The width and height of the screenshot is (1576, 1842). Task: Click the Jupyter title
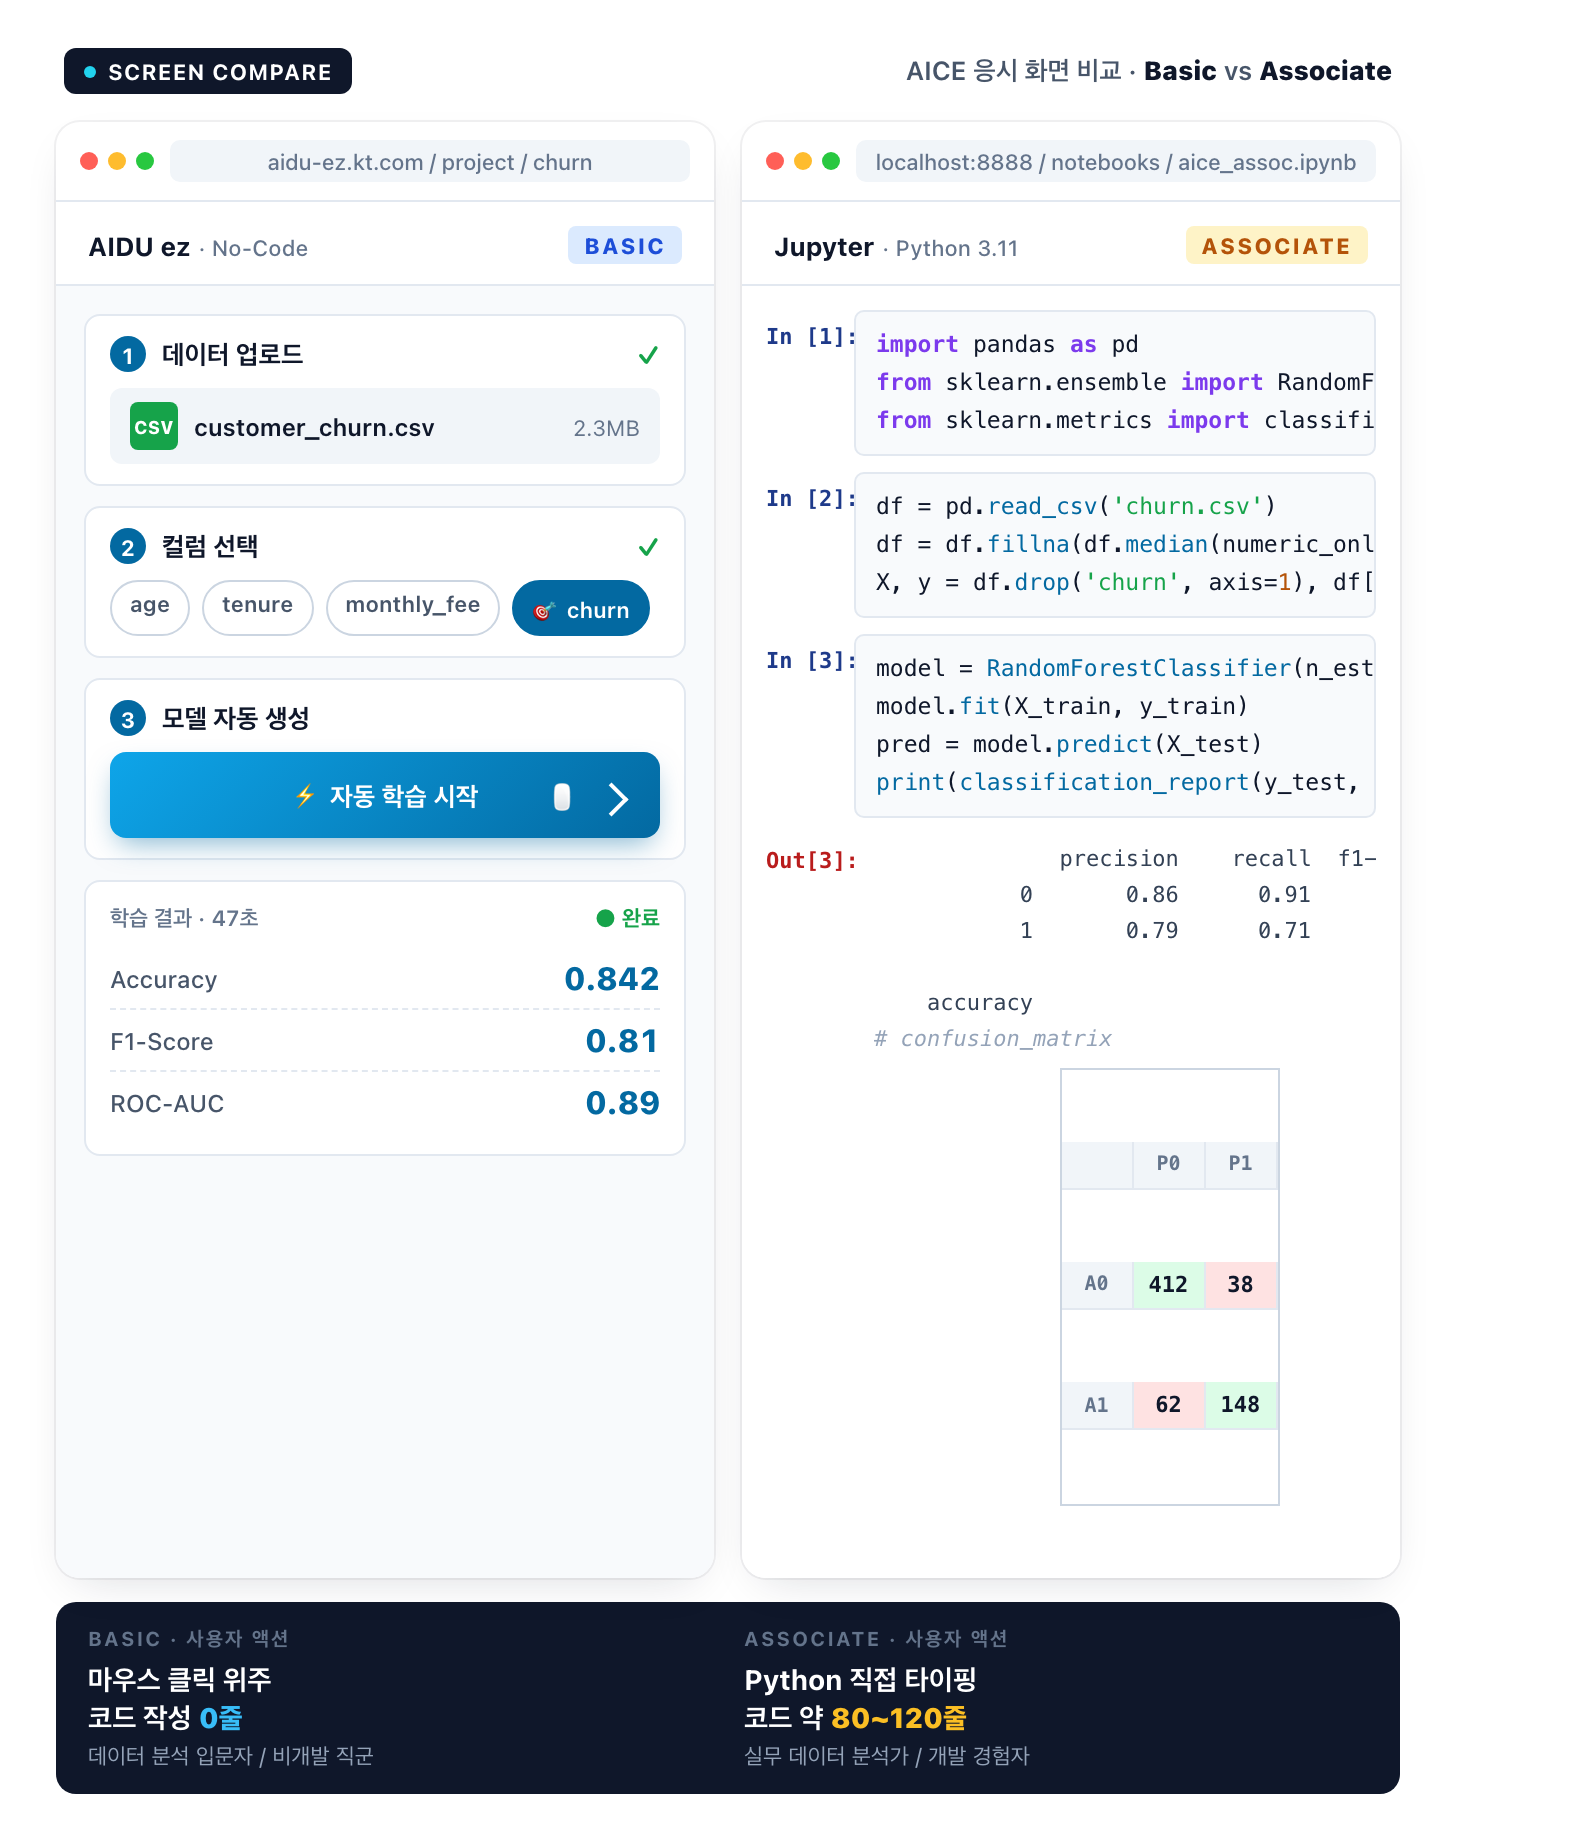pos(824,247)
